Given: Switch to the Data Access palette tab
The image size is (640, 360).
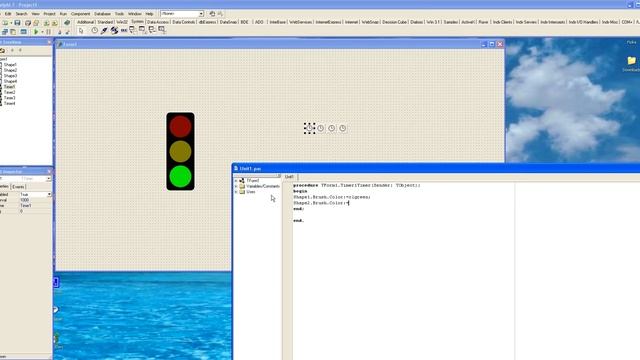Looking at the screenshot, I should click(158, 22).
